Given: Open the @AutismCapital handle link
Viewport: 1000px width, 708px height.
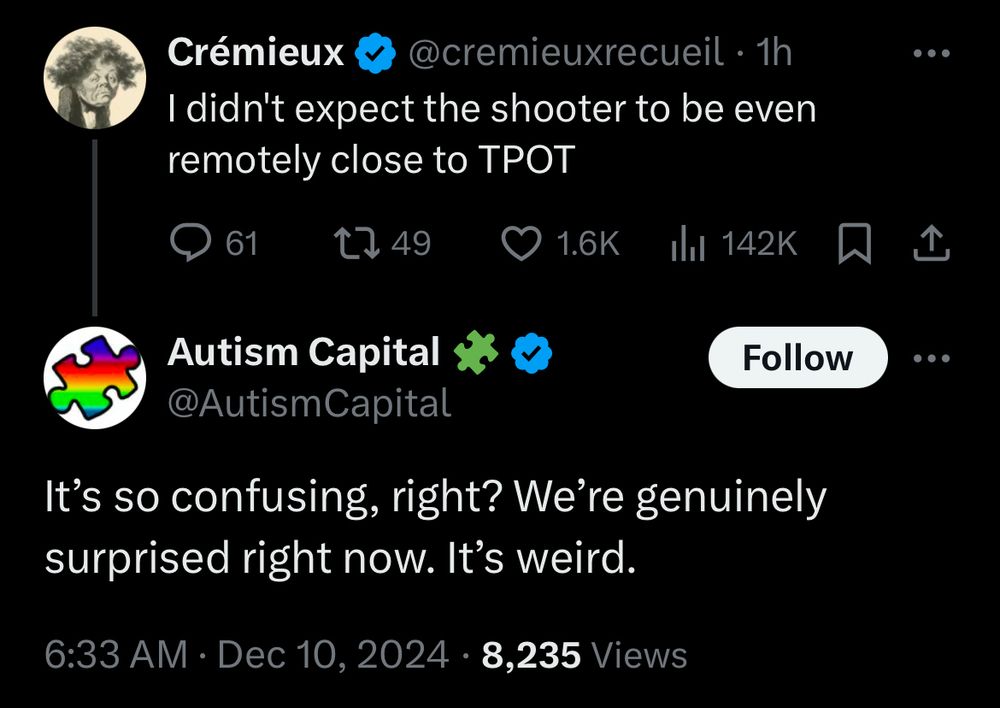Looking at the screenshot, I should point(309,402).
